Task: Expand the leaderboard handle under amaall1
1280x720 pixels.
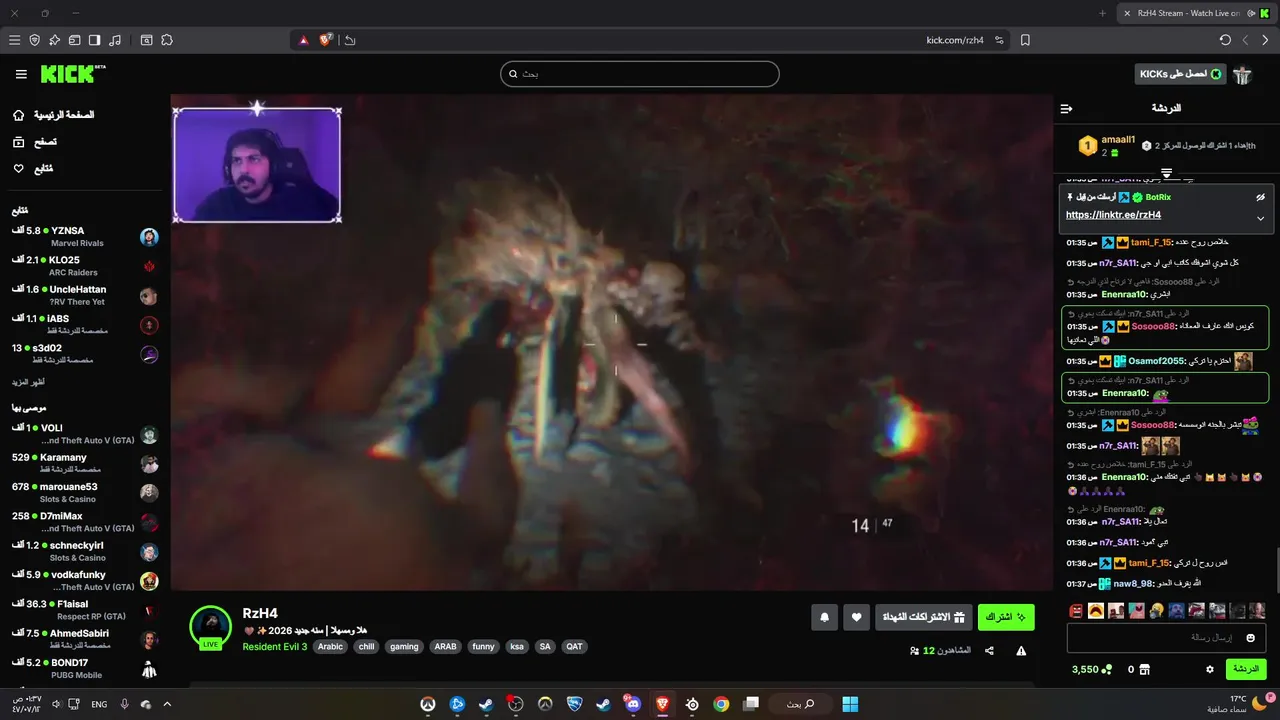Action: 1166,174
